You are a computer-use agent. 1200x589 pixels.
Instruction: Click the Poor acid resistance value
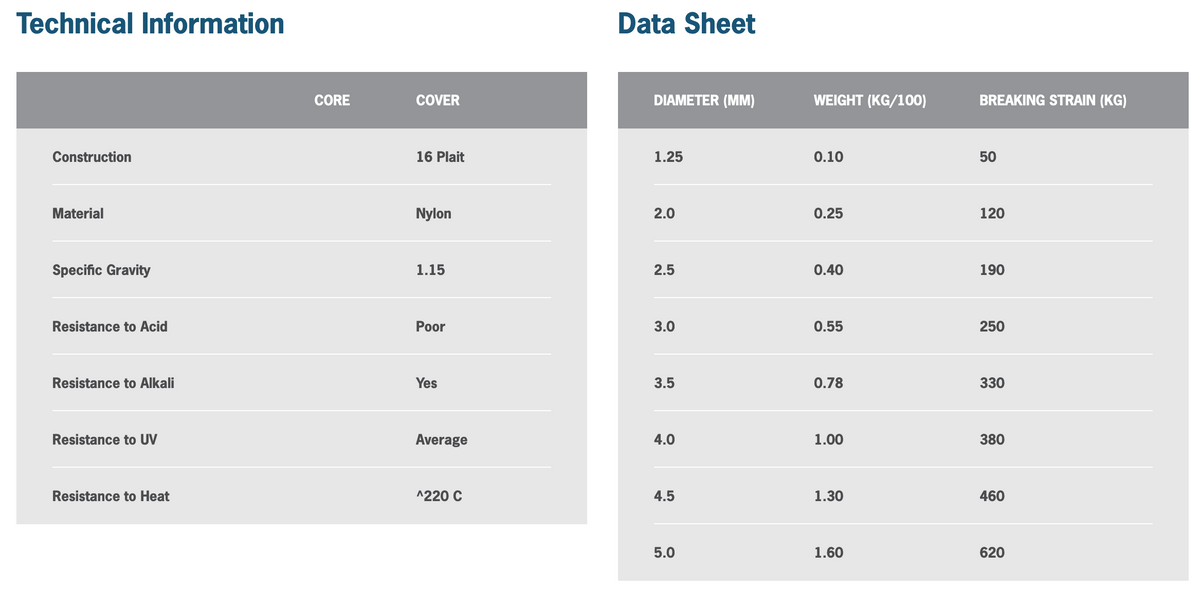coord(431,327)
